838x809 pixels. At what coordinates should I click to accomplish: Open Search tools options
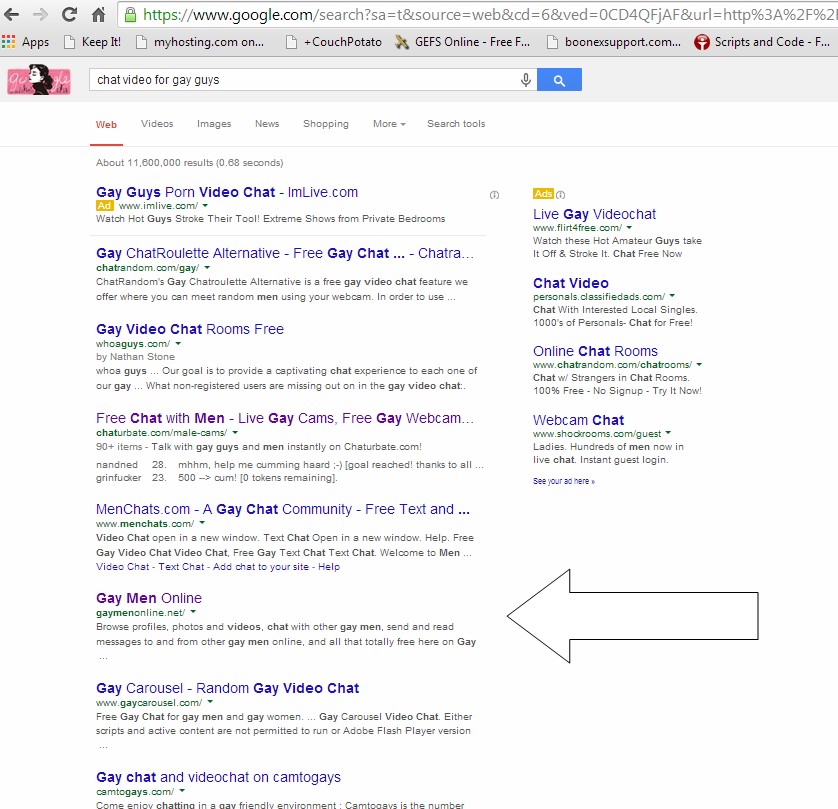click(456, 124)
